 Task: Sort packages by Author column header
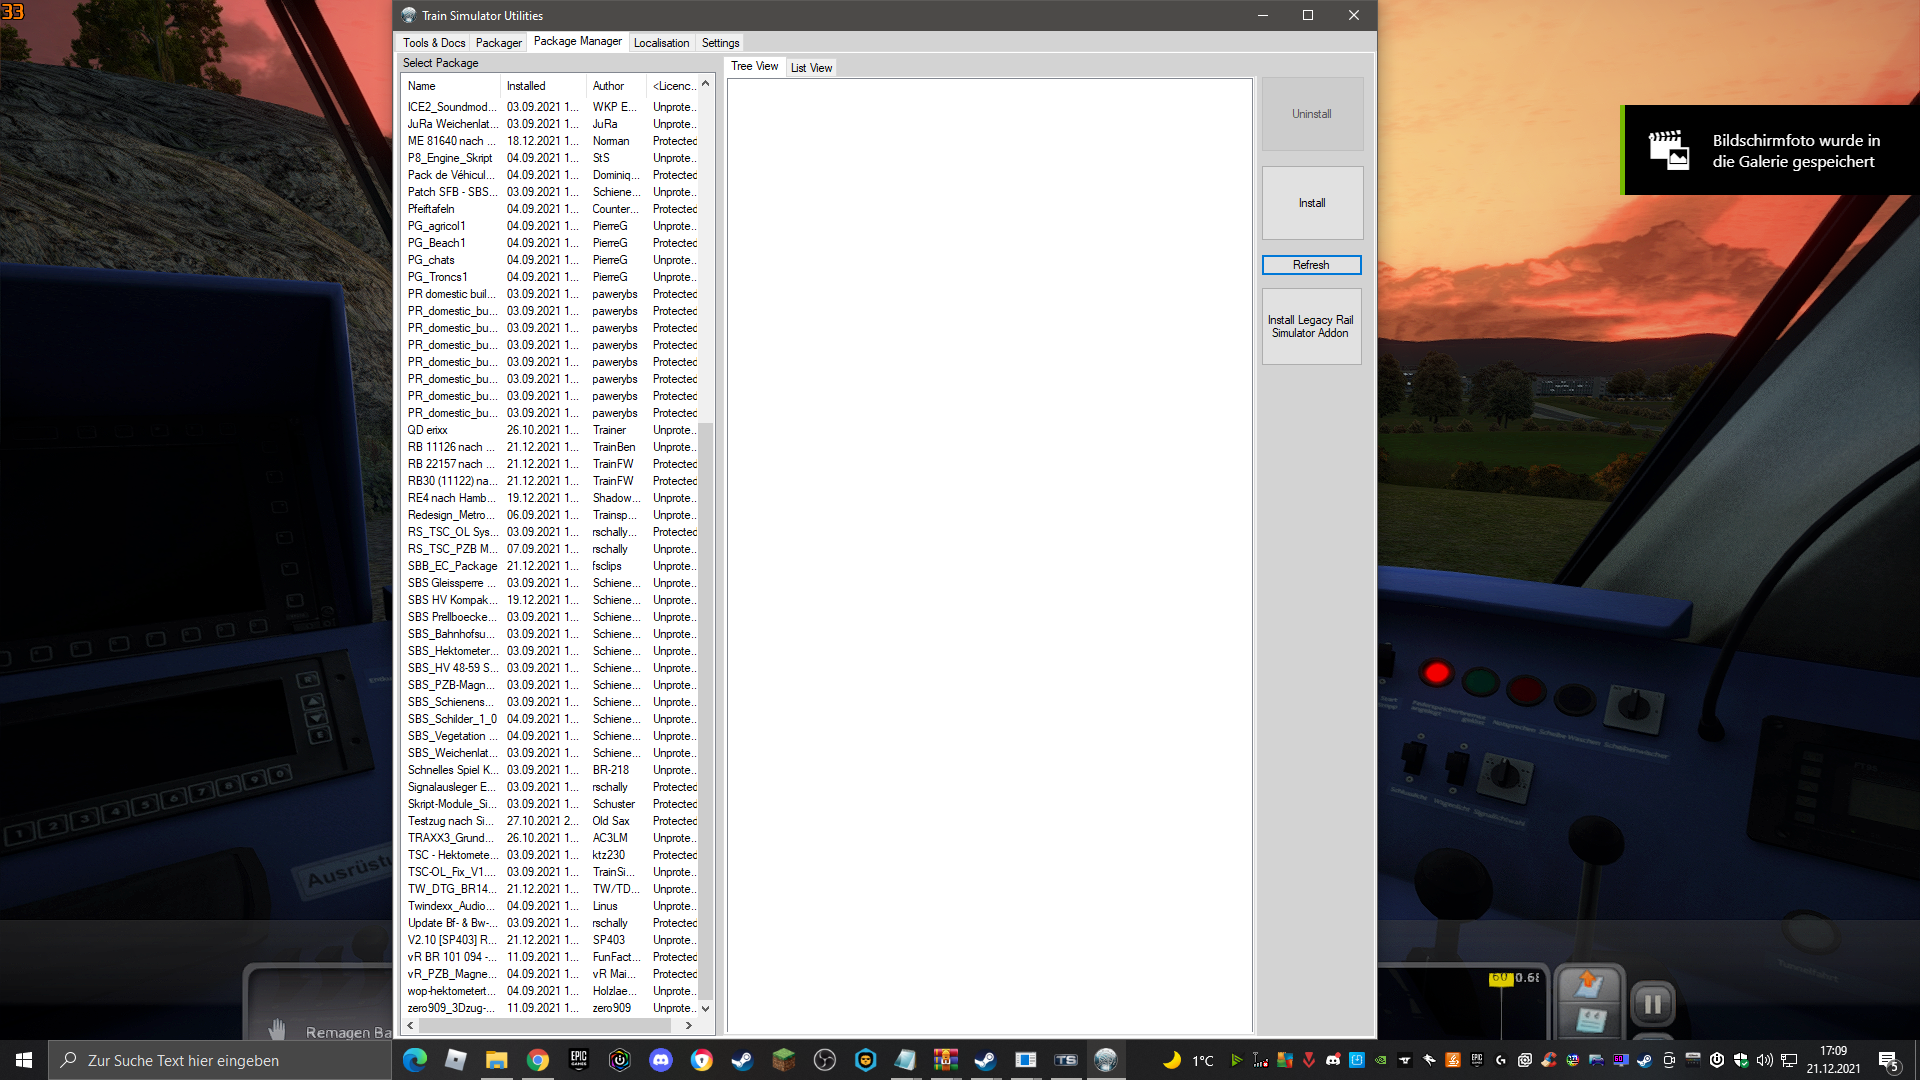click(608, 86)
